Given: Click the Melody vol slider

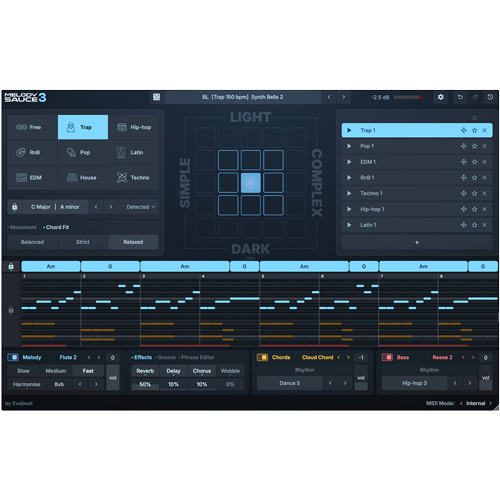Looking at the screenshot, I should click(x=113, y=378).
